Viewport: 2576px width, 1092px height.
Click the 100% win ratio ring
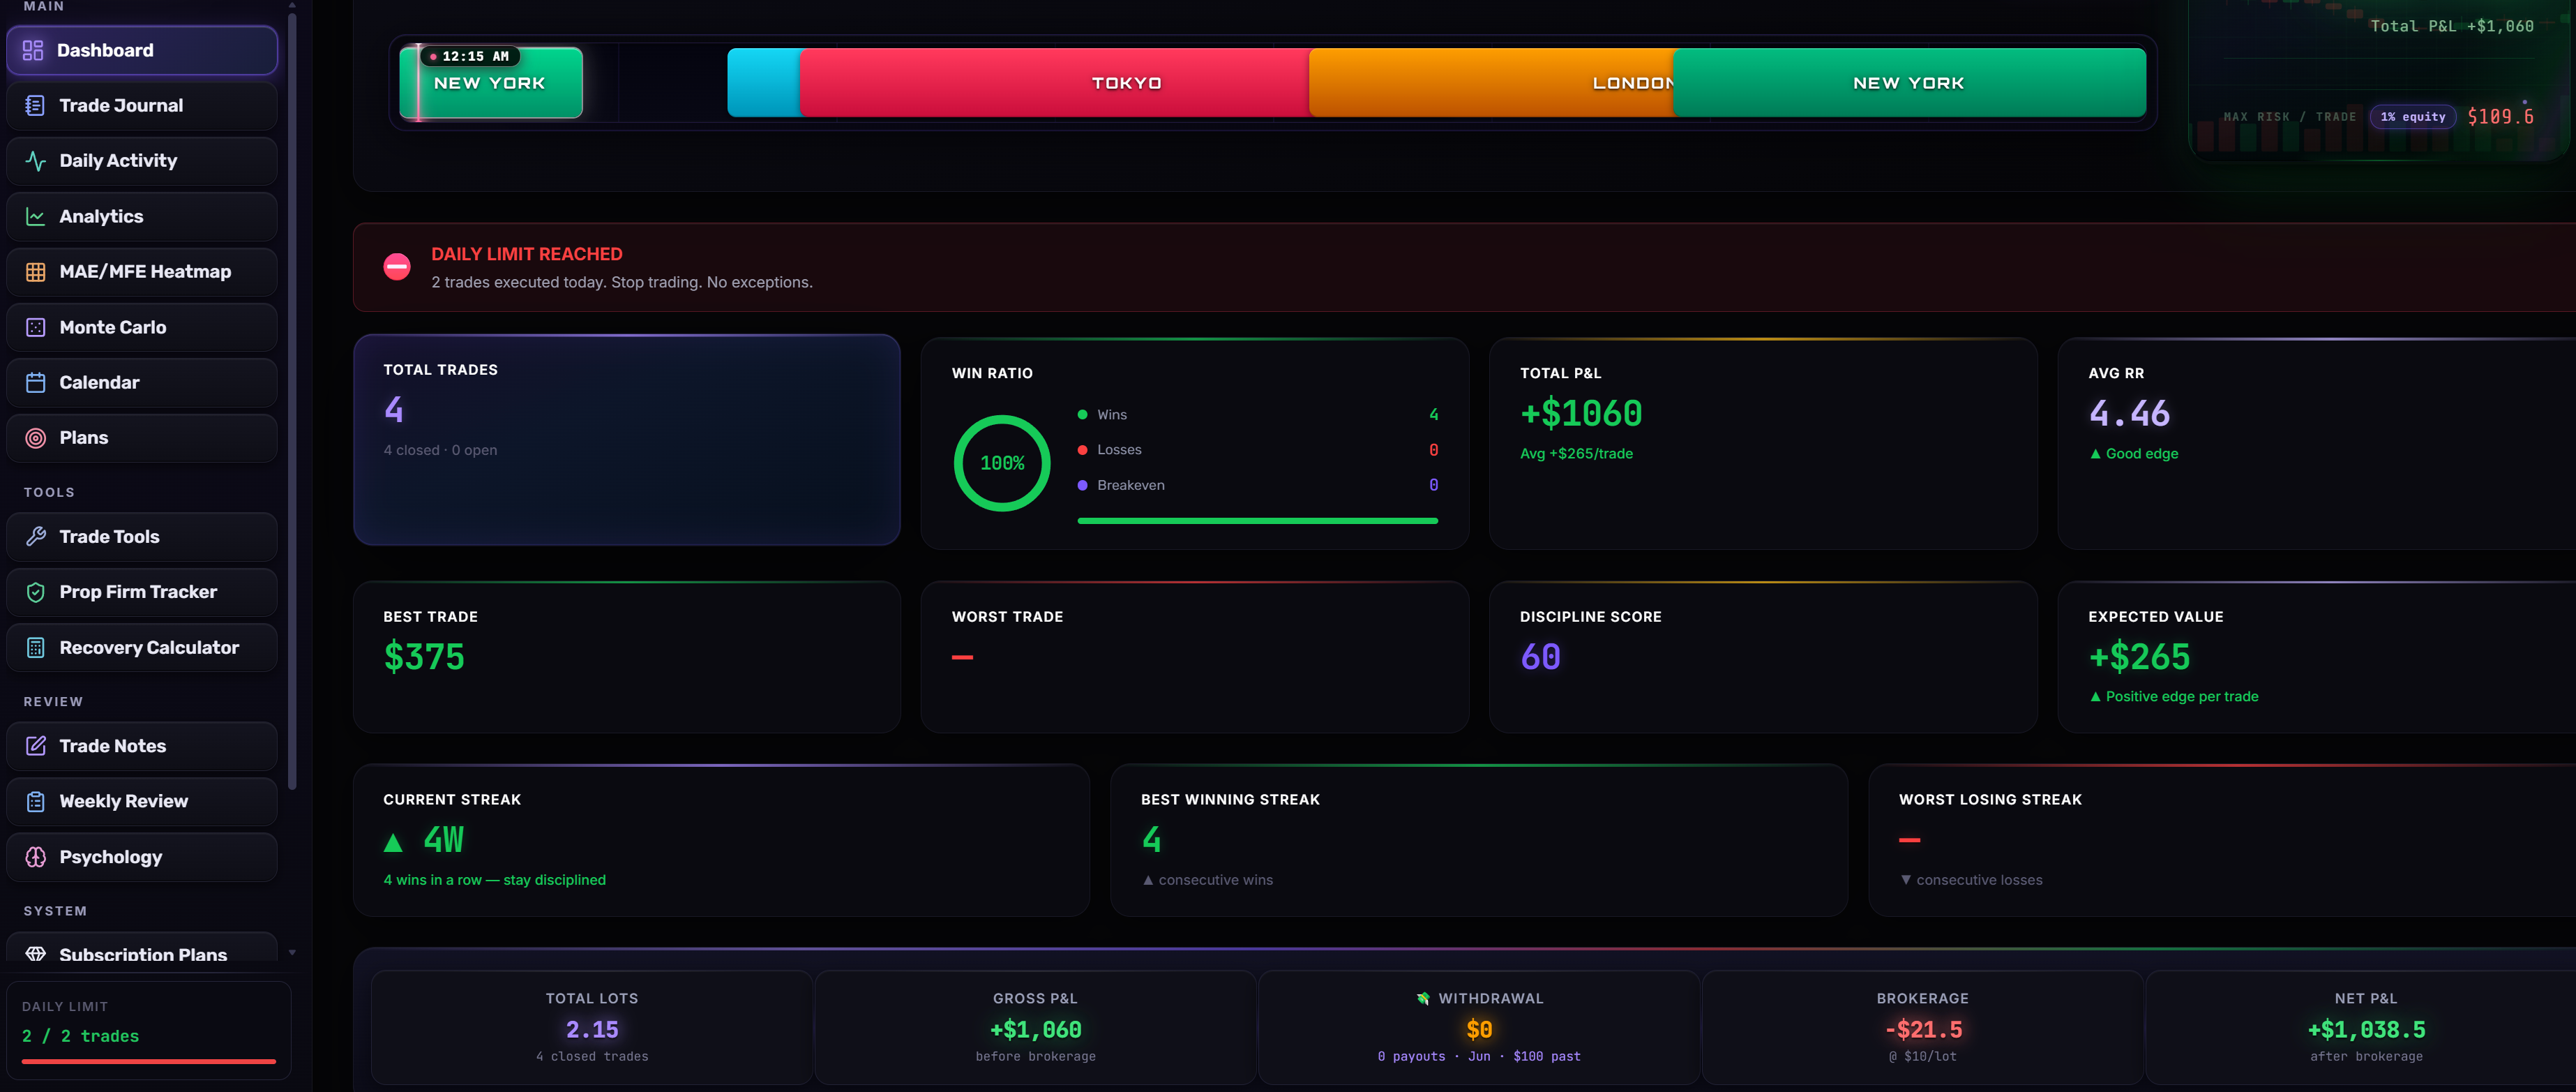coord(1002,463)
